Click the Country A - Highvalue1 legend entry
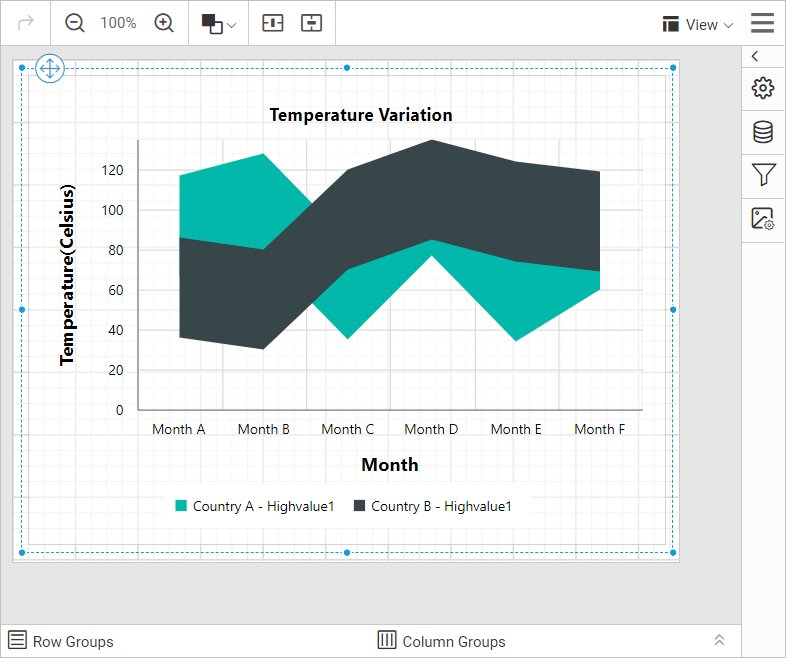Viewport: 786px width, 658px height. pyautogui.click(x=255, y=506)
